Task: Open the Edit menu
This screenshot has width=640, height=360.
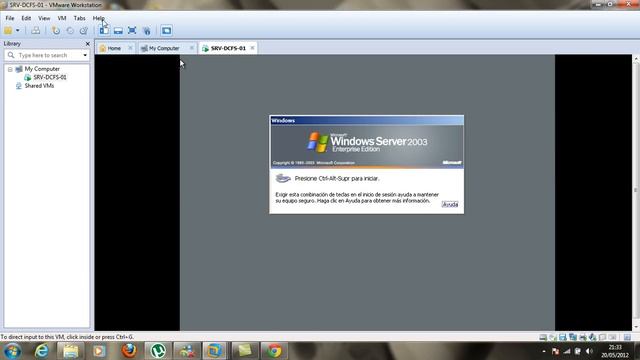Action: point(26,18)
